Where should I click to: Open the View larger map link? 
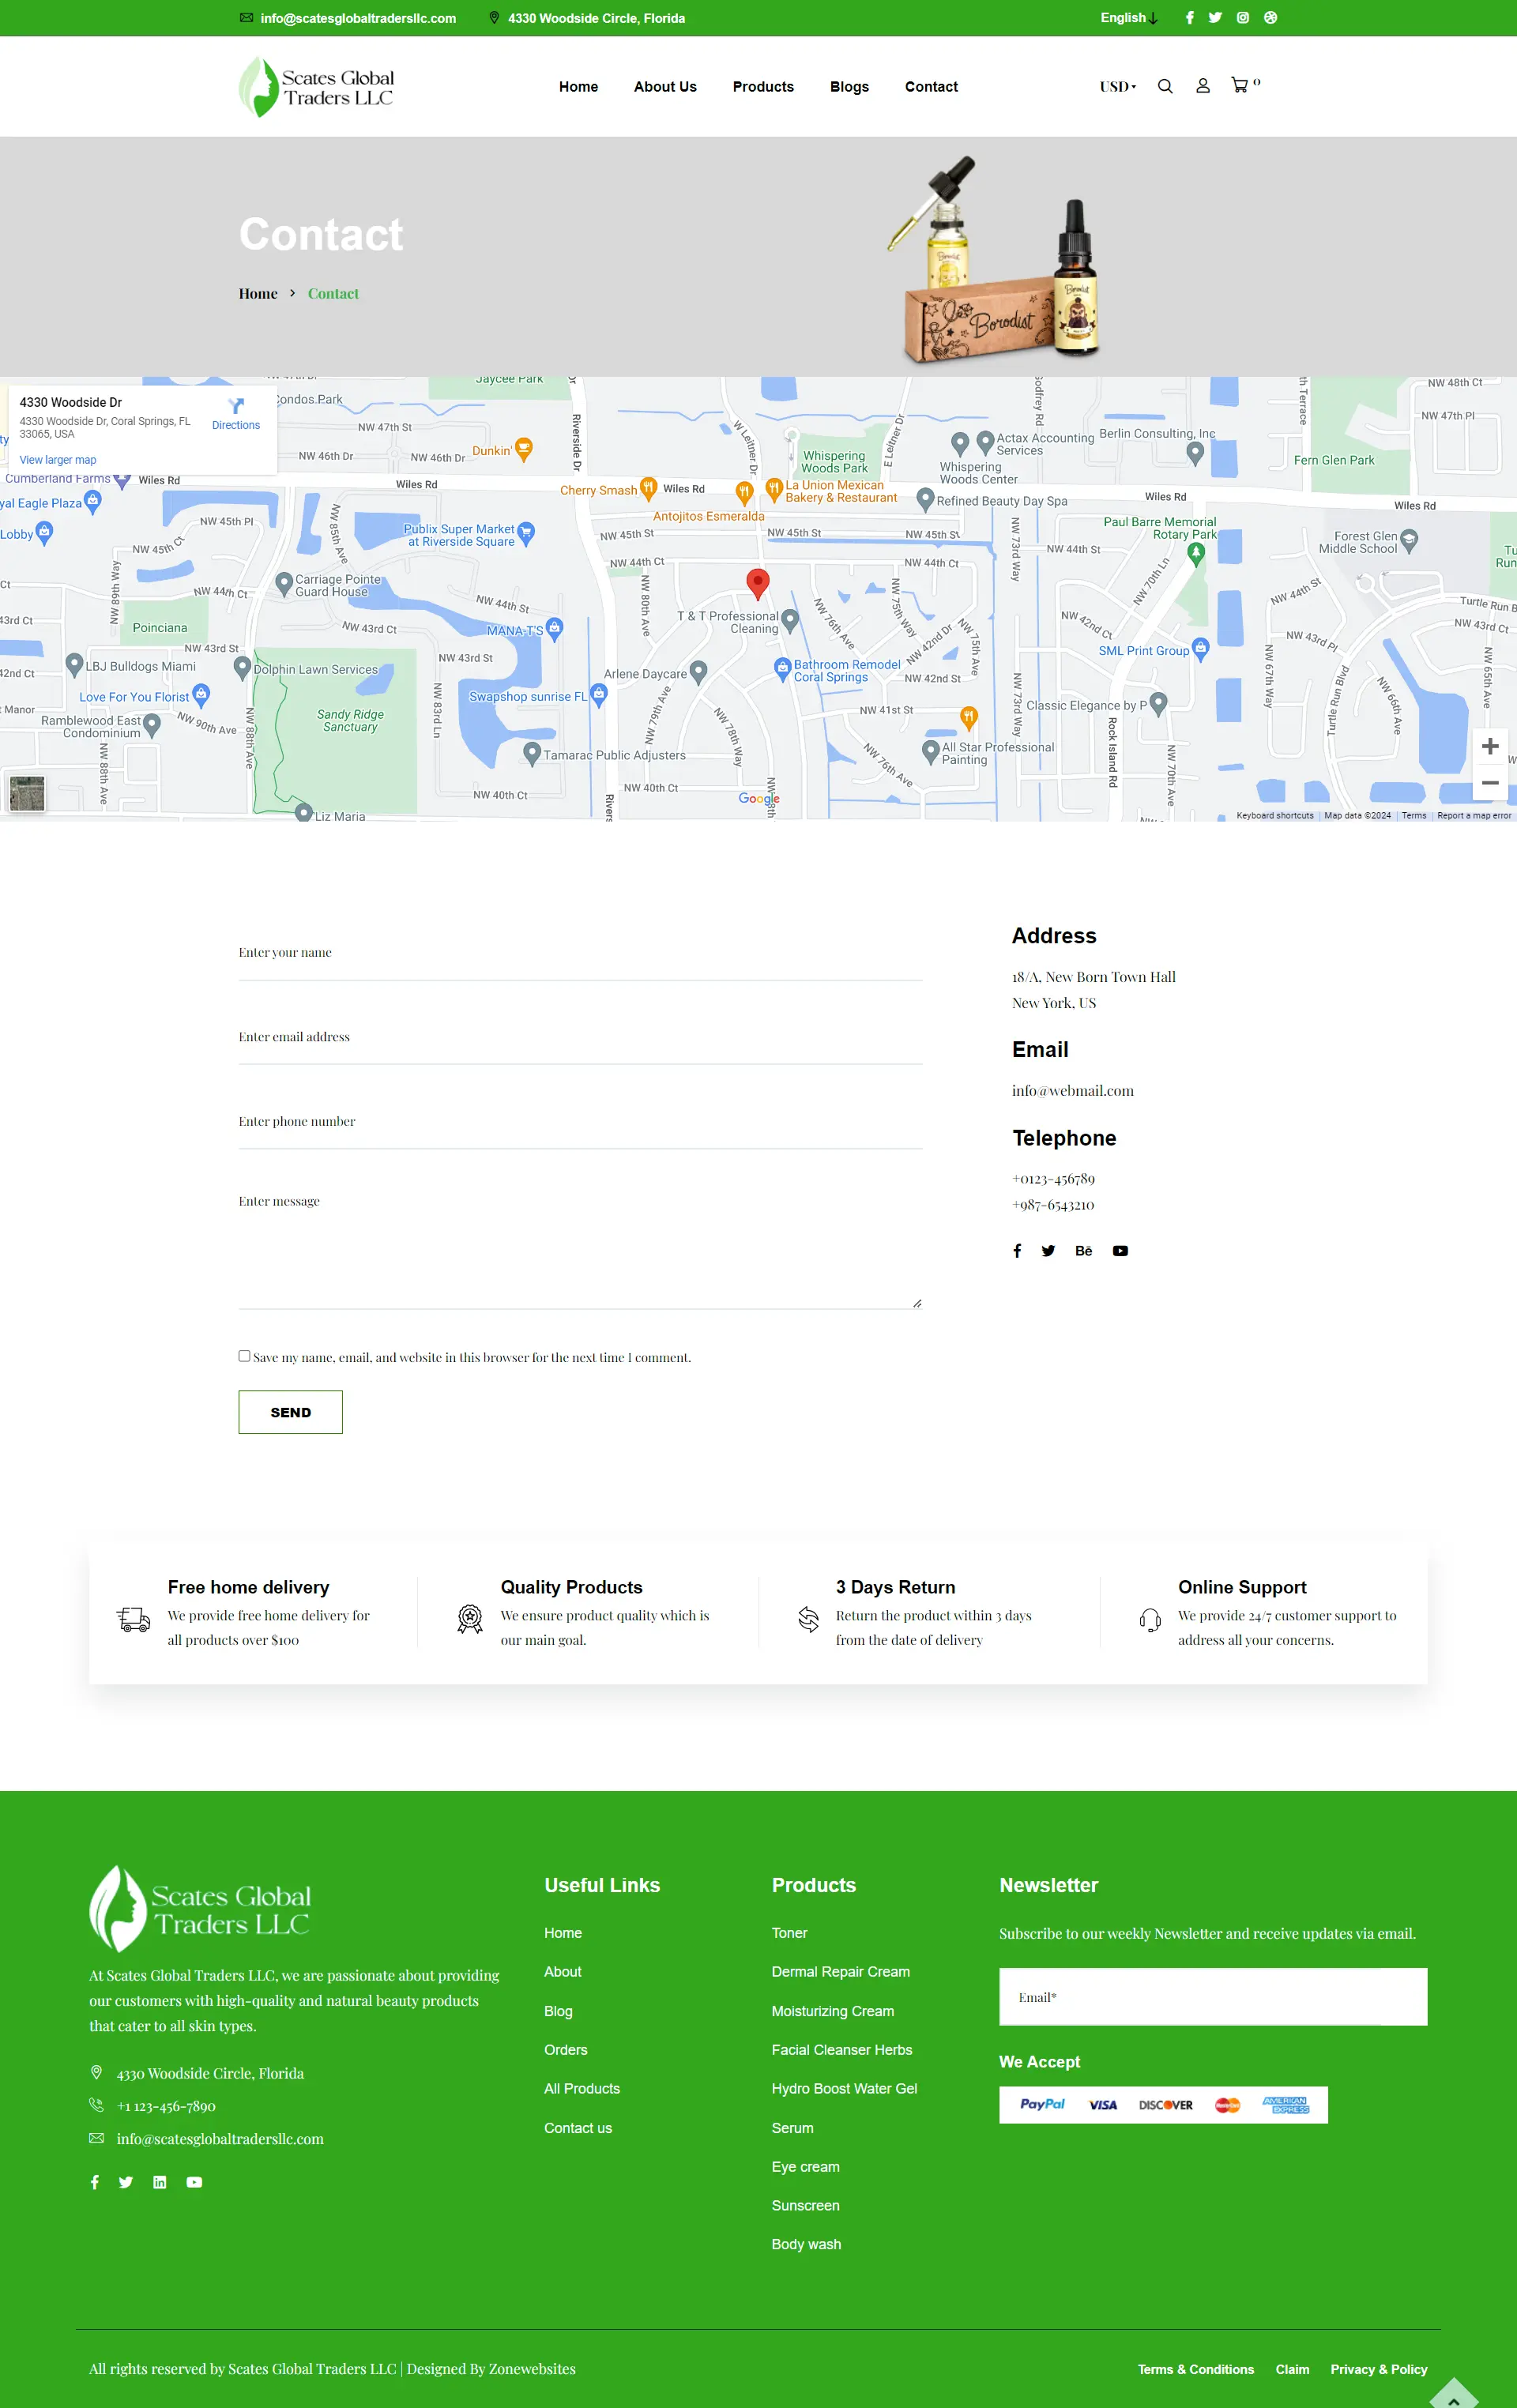point(58,460)
